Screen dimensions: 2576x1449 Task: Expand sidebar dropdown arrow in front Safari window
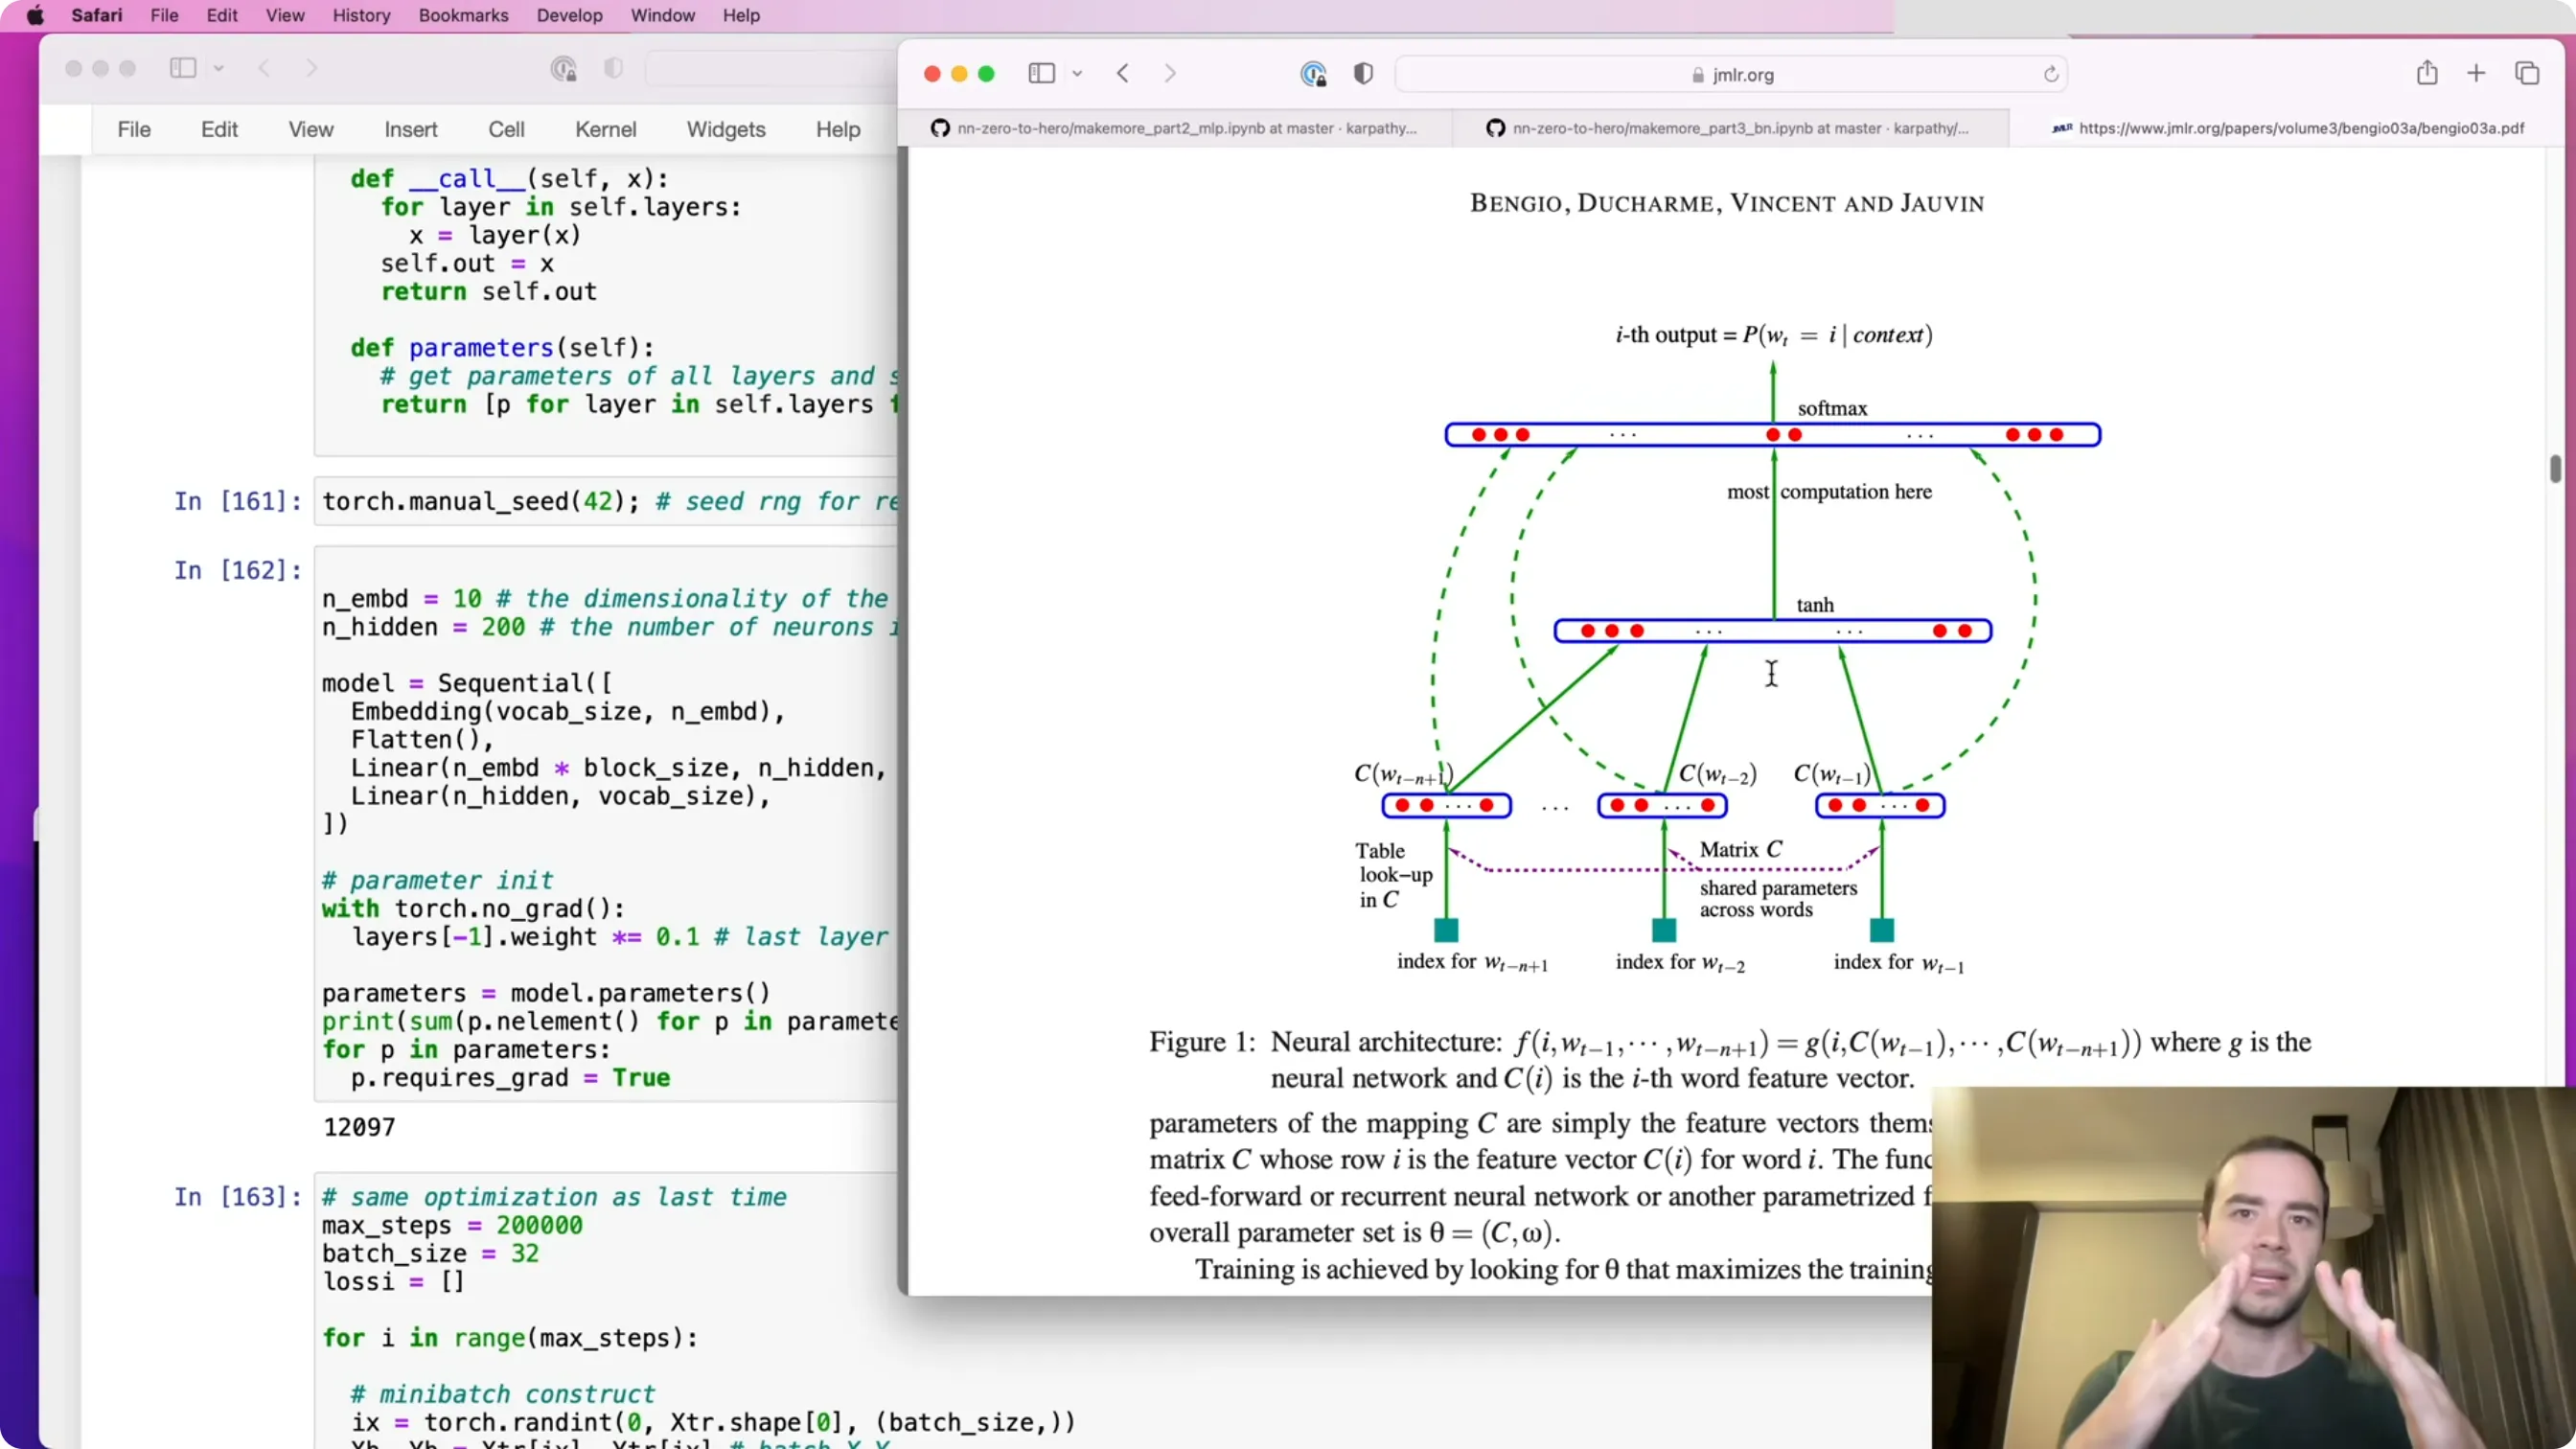pos(1077,74)
